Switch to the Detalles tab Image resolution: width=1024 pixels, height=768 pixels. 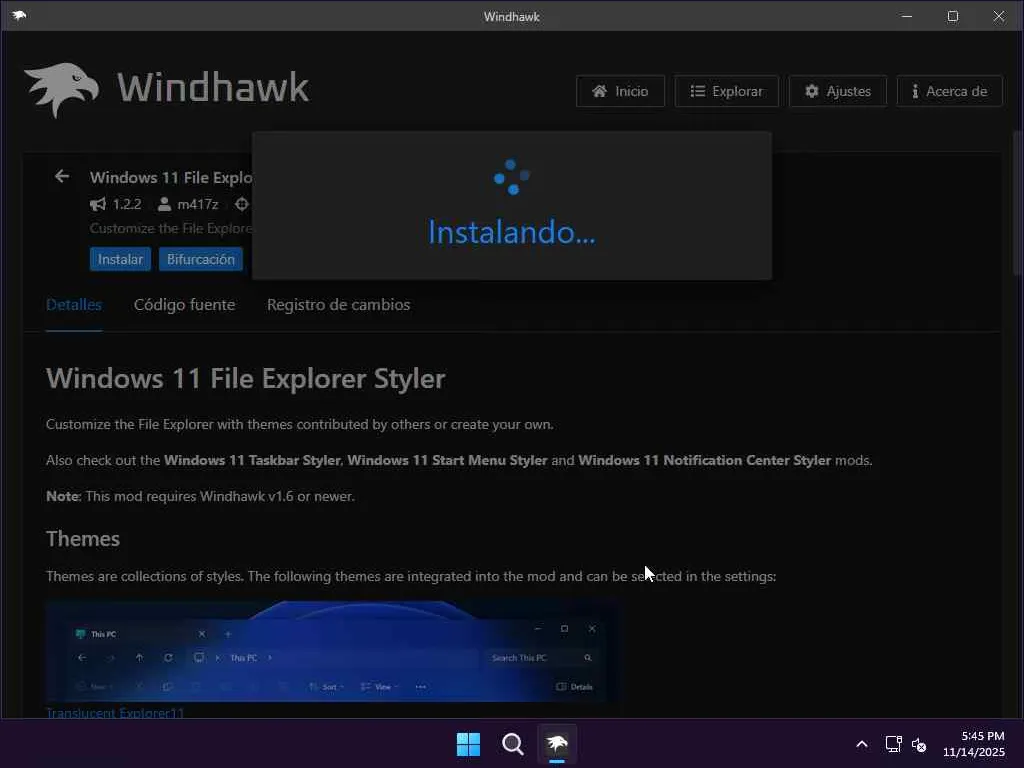click(74, 305)
